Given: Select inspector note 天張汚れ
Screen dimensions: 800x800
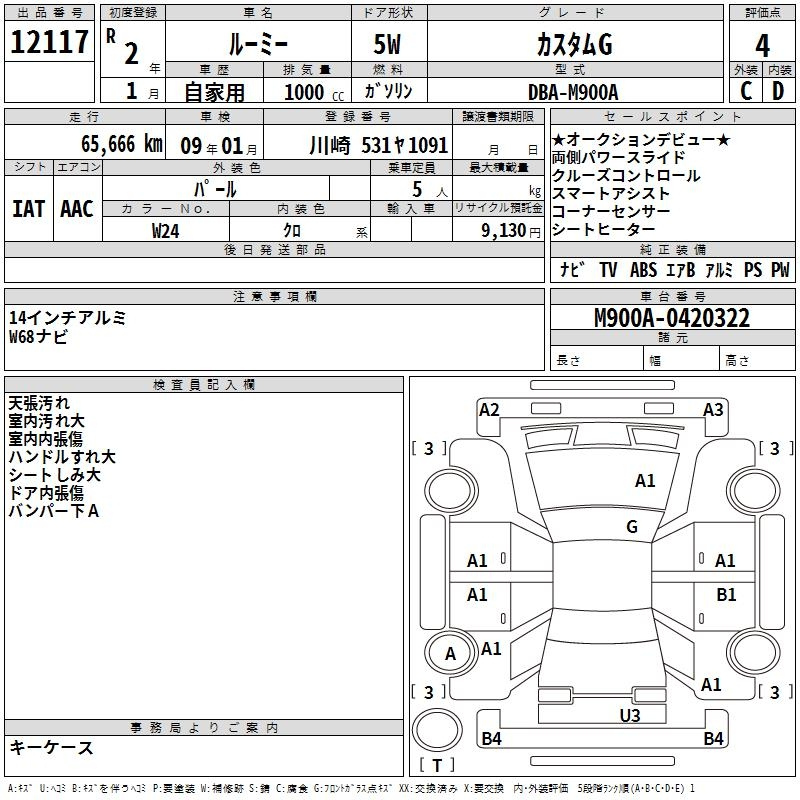Looking at the screenshot, I should 39,403.
